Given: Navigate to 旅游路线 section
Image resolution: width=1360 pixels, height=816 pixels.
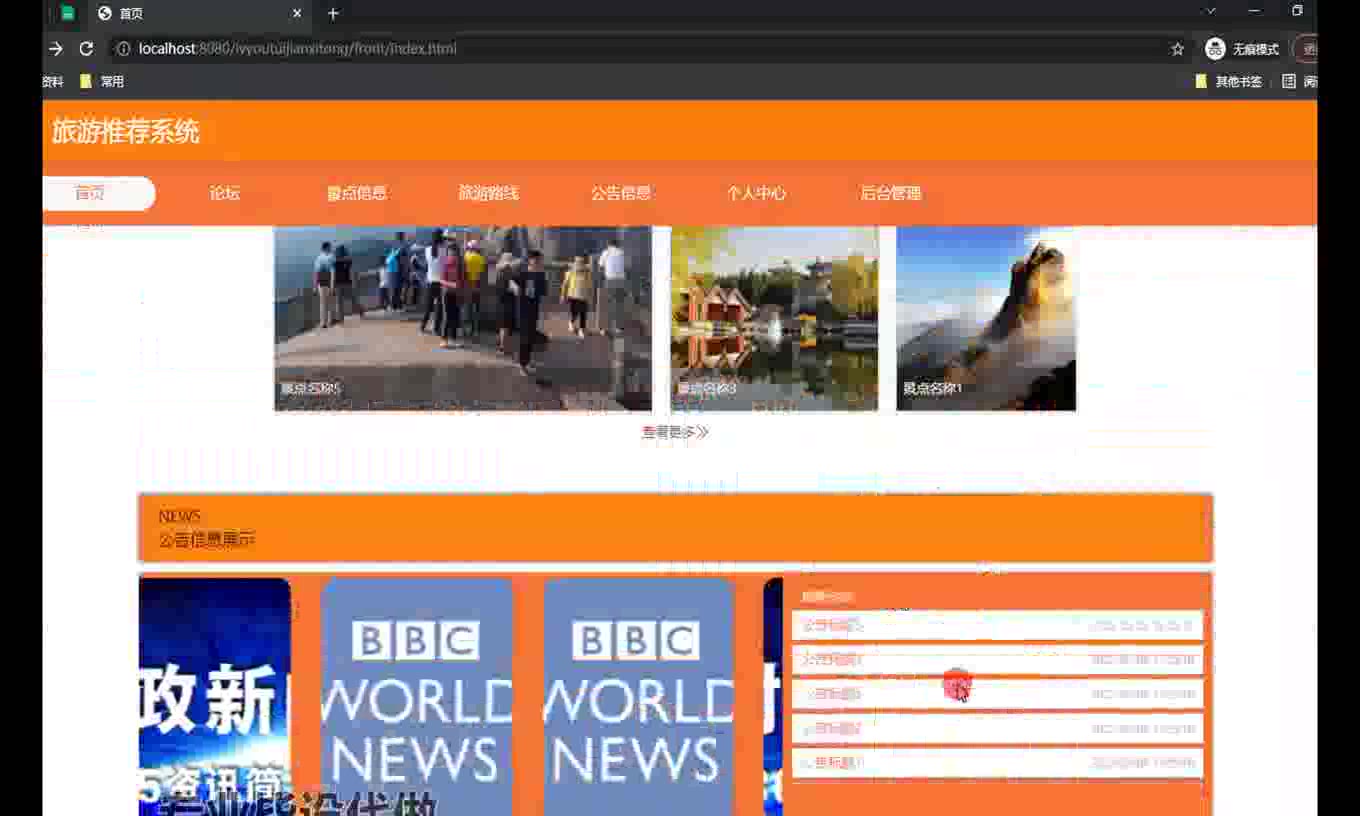Looking at the screenshot, I should 489,193.
